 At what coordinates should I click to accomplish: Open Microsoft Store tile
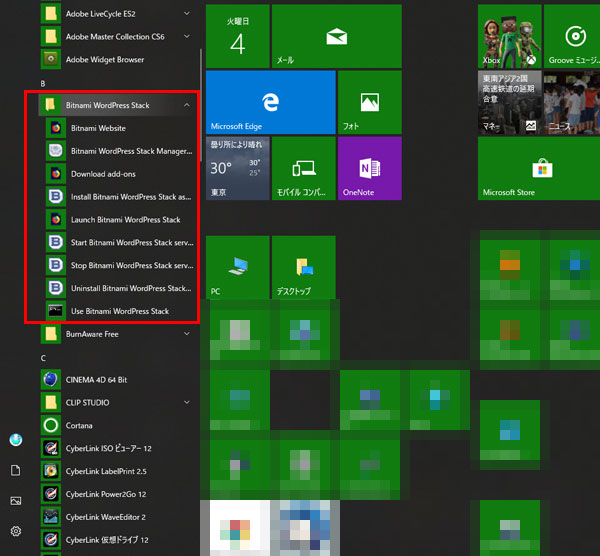click(x=540, y=168)
